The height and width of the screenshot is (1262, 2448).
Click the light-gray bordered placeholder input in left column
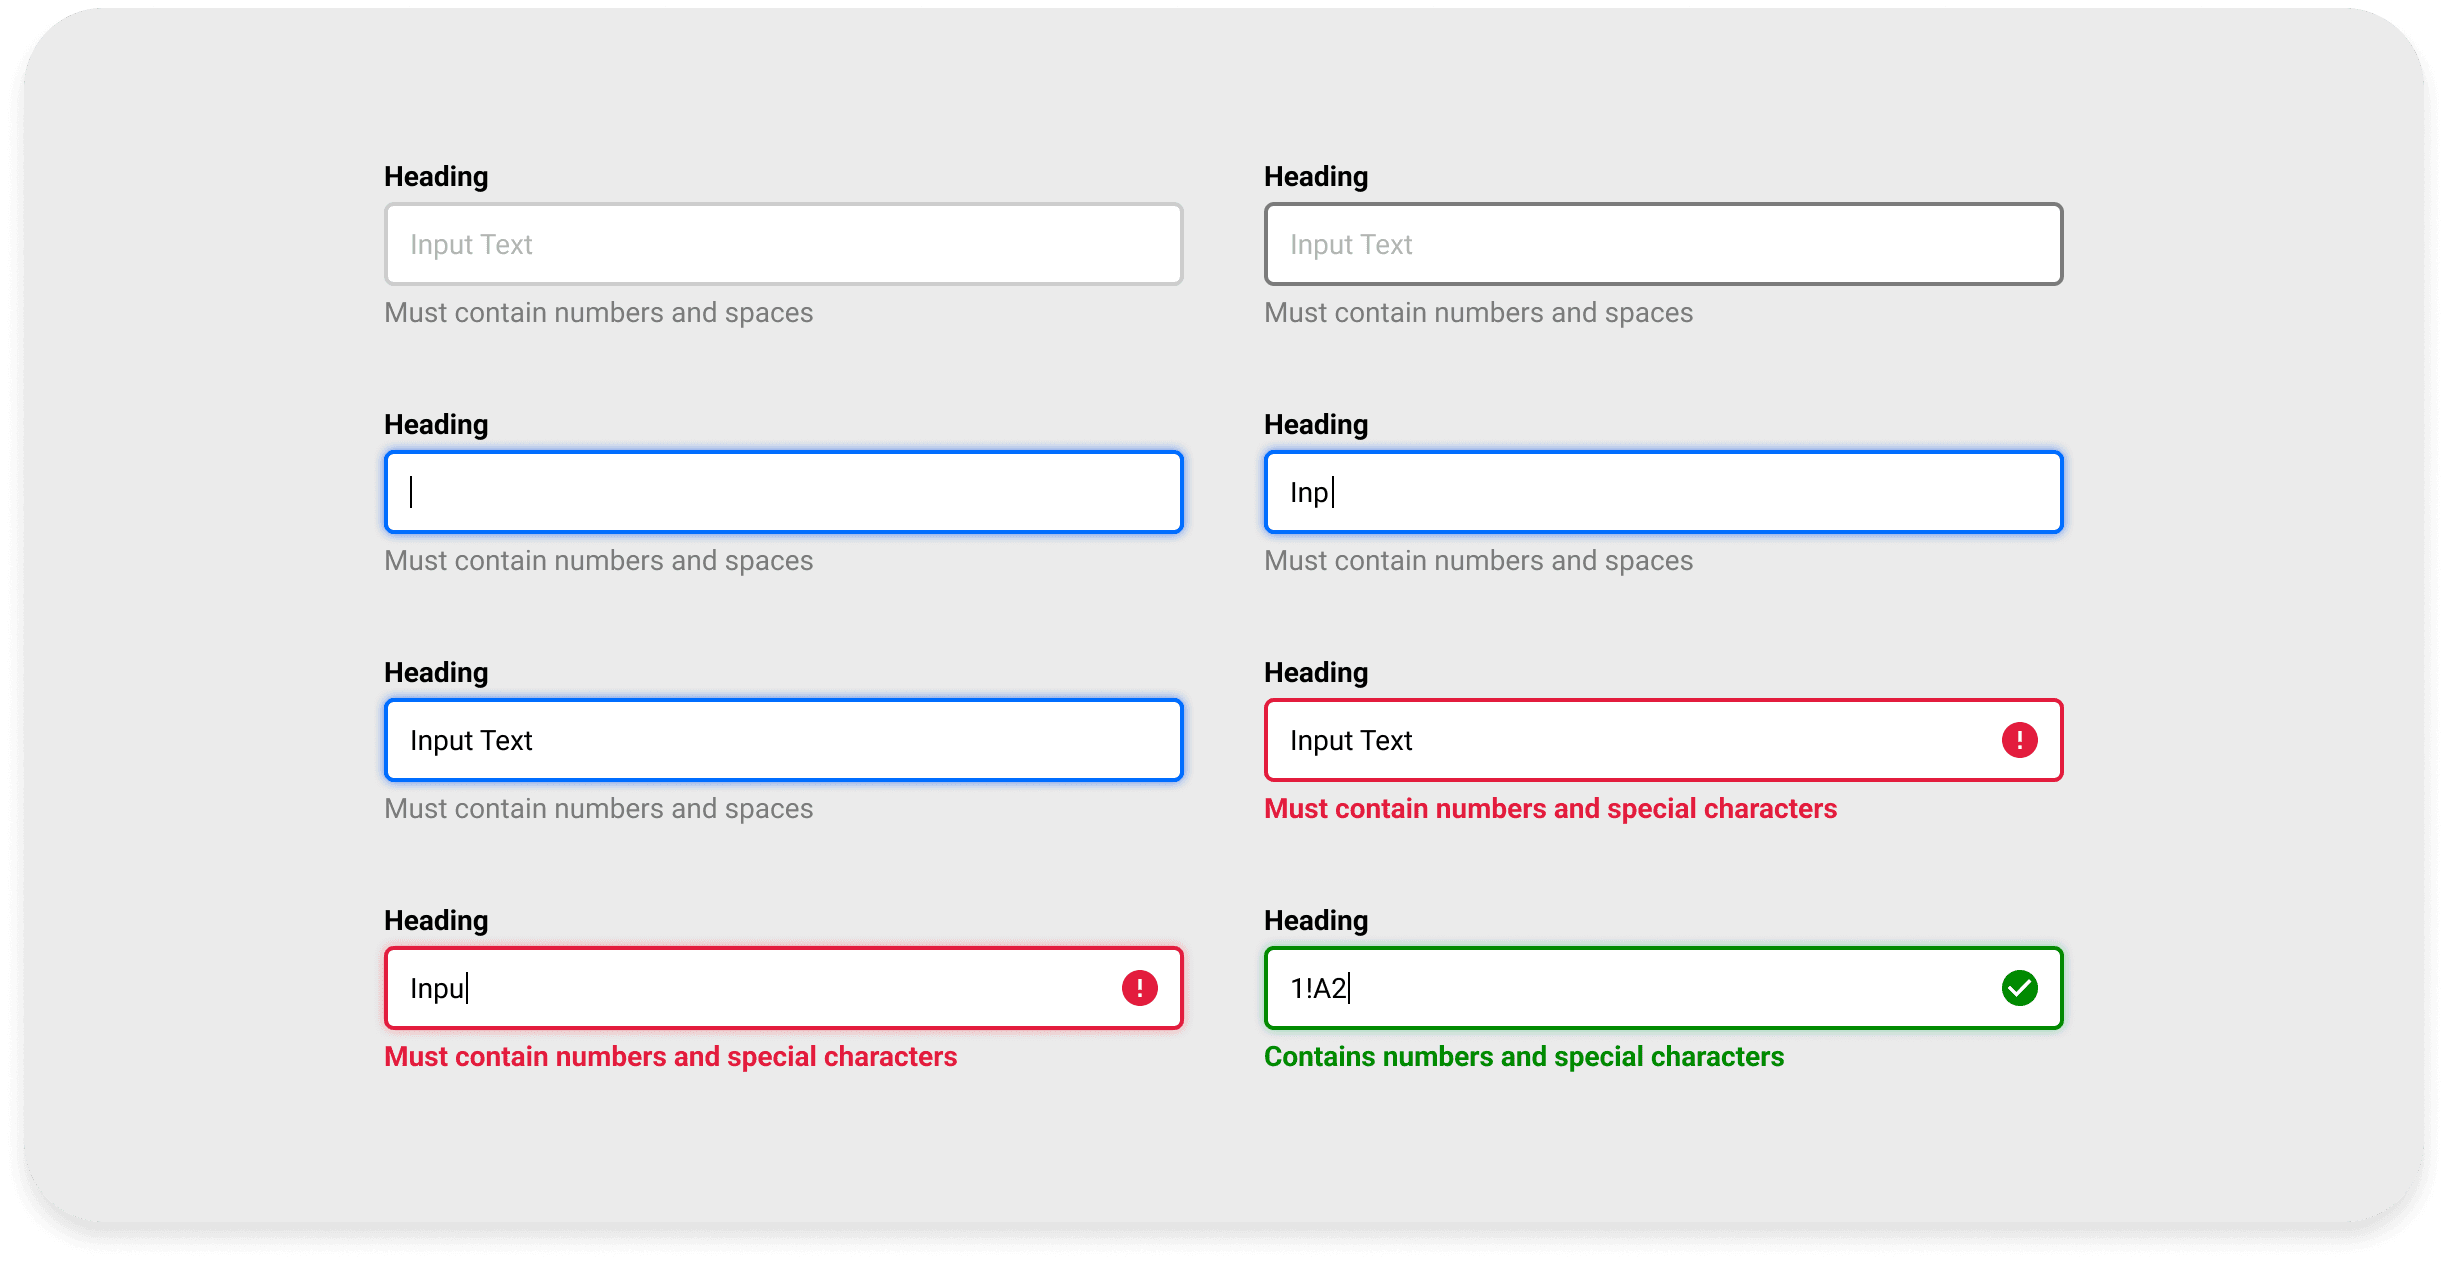click(x=783, y=244)
